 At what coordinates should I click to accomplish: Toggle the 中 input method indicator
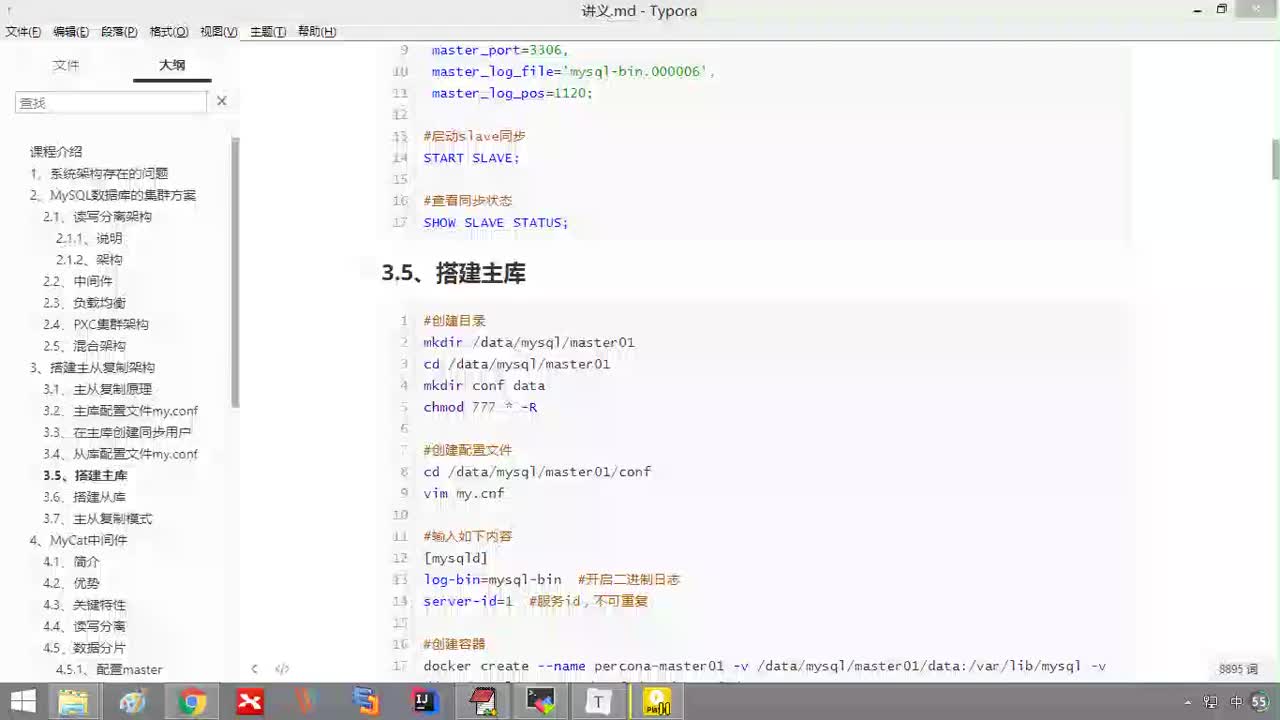[x=1236, y=702]
